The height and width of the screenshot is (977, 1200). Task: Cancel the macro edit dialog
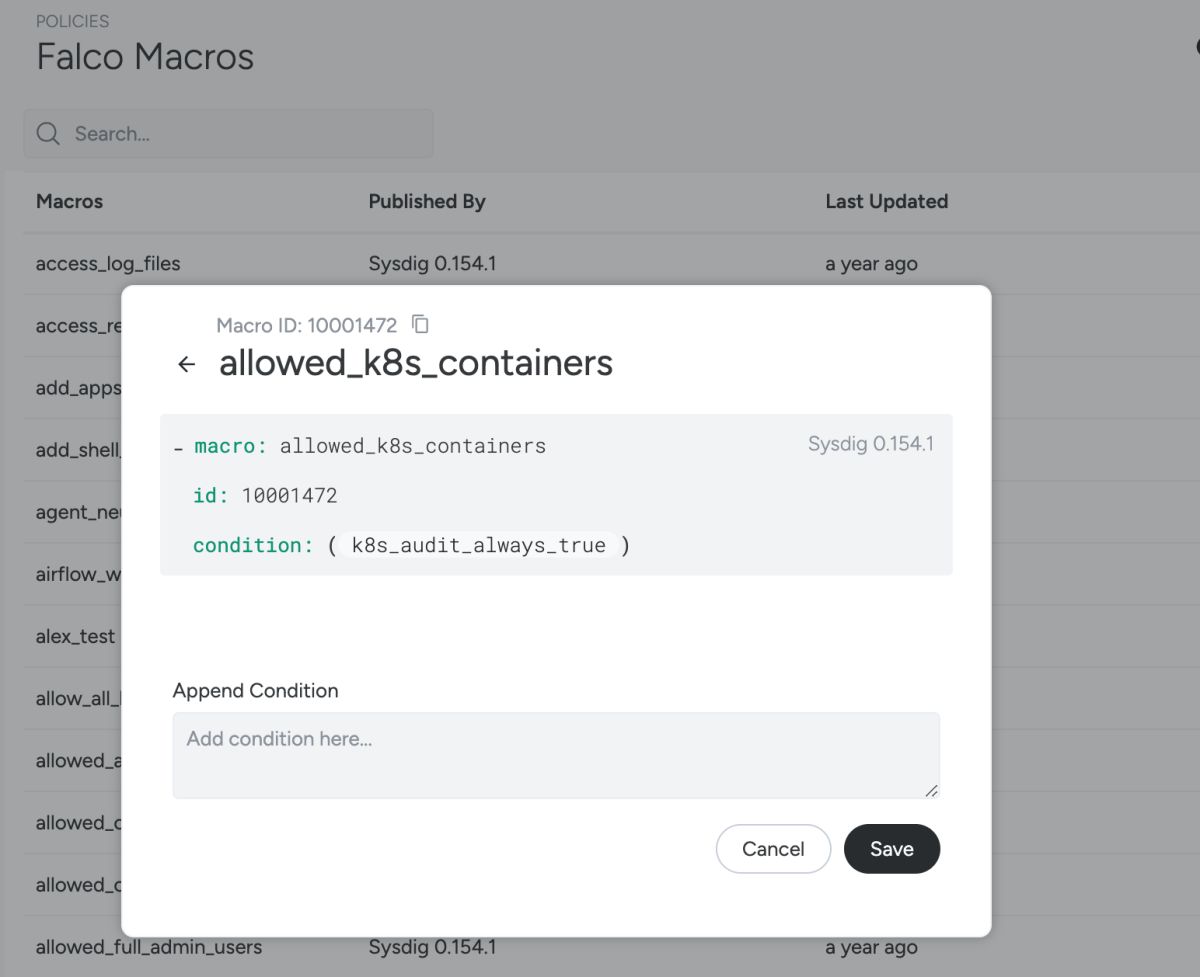773,849
